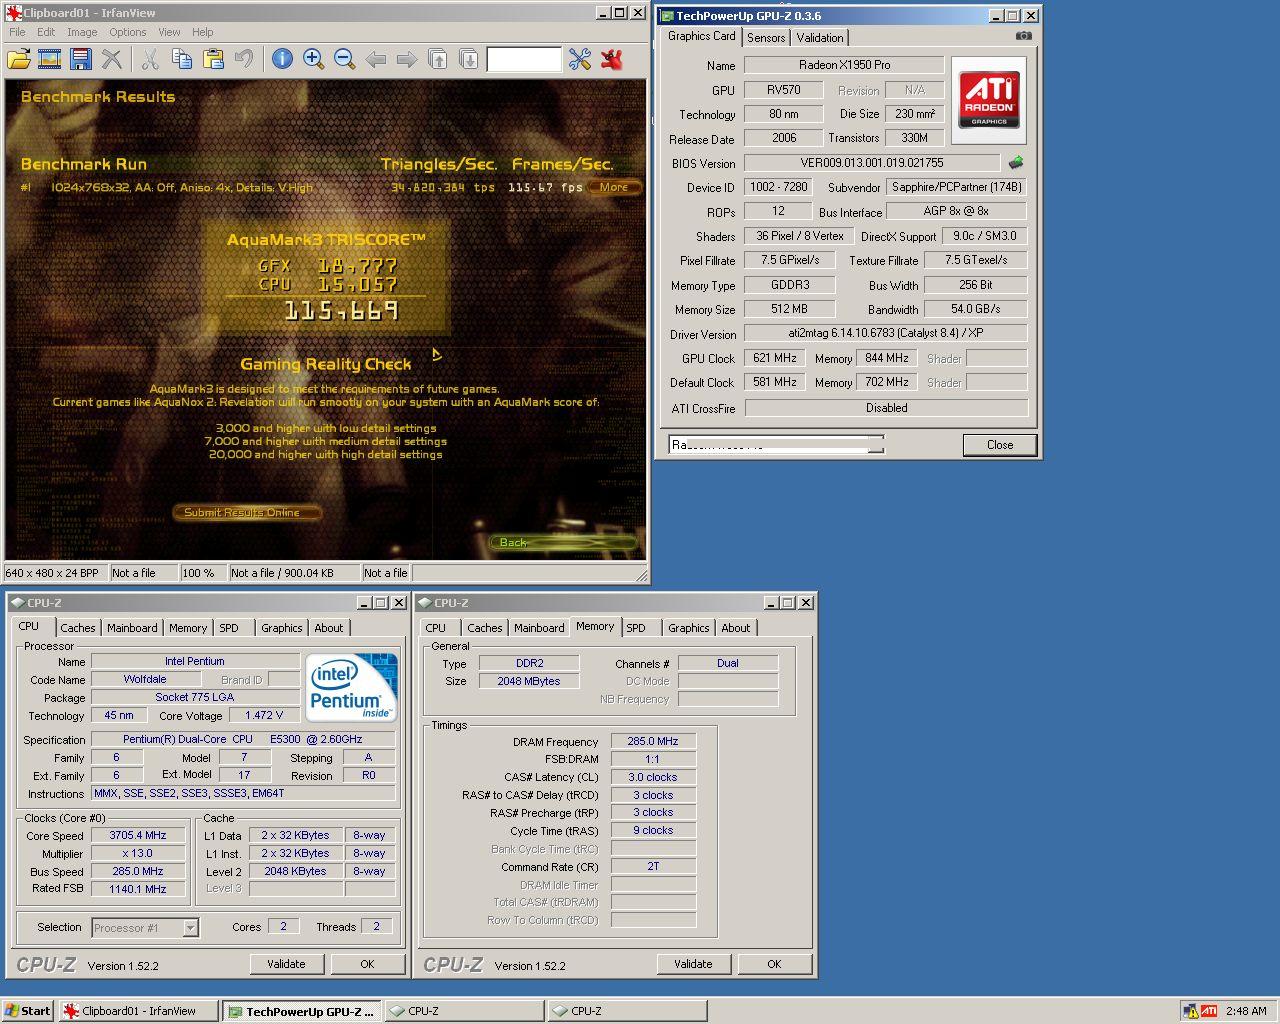Click the Back button in the AquaMark image
This screenshot has height=1024, width=1280.
pyautogui.click(x=563, y=542)
